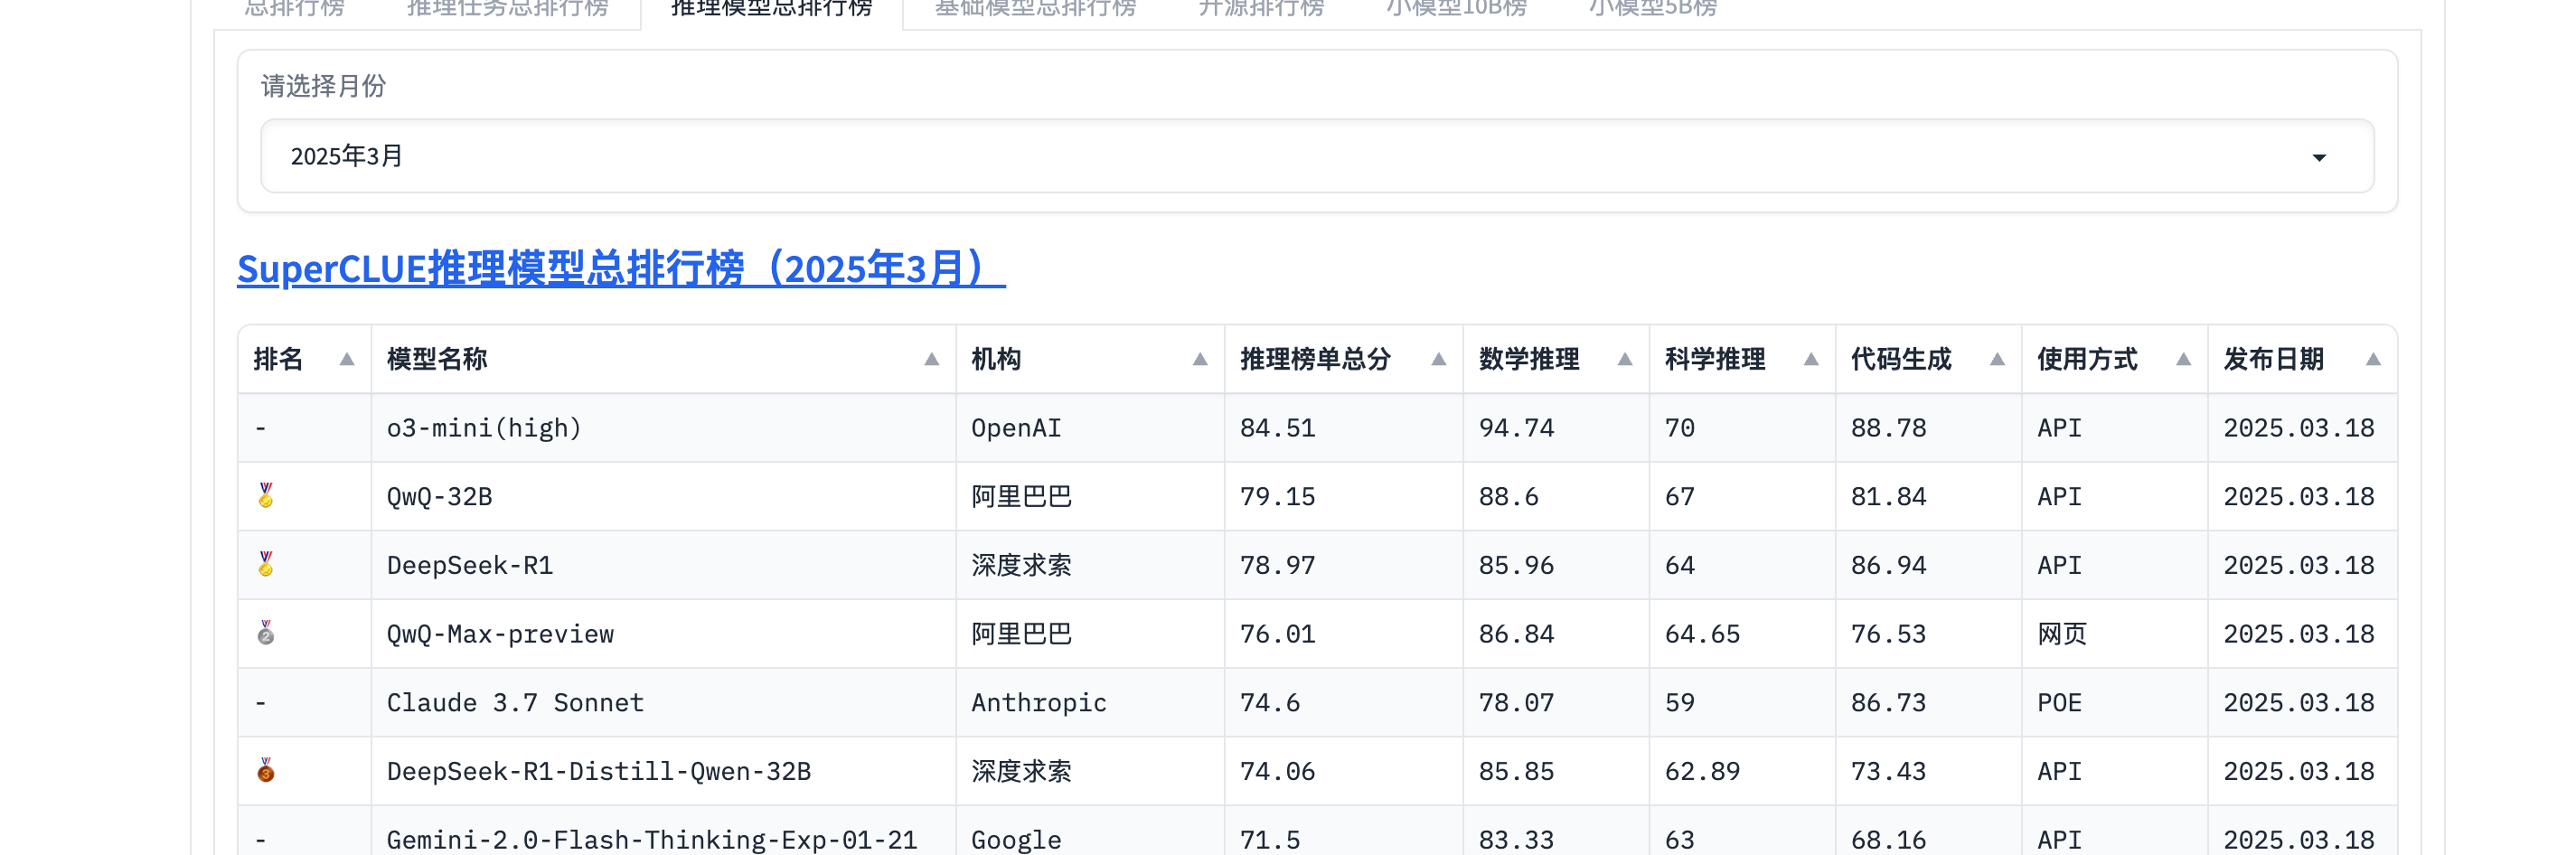2576x855 pixels.
Task: Click QwQ-32B model name cell
Action: click(x=663, y=496)
